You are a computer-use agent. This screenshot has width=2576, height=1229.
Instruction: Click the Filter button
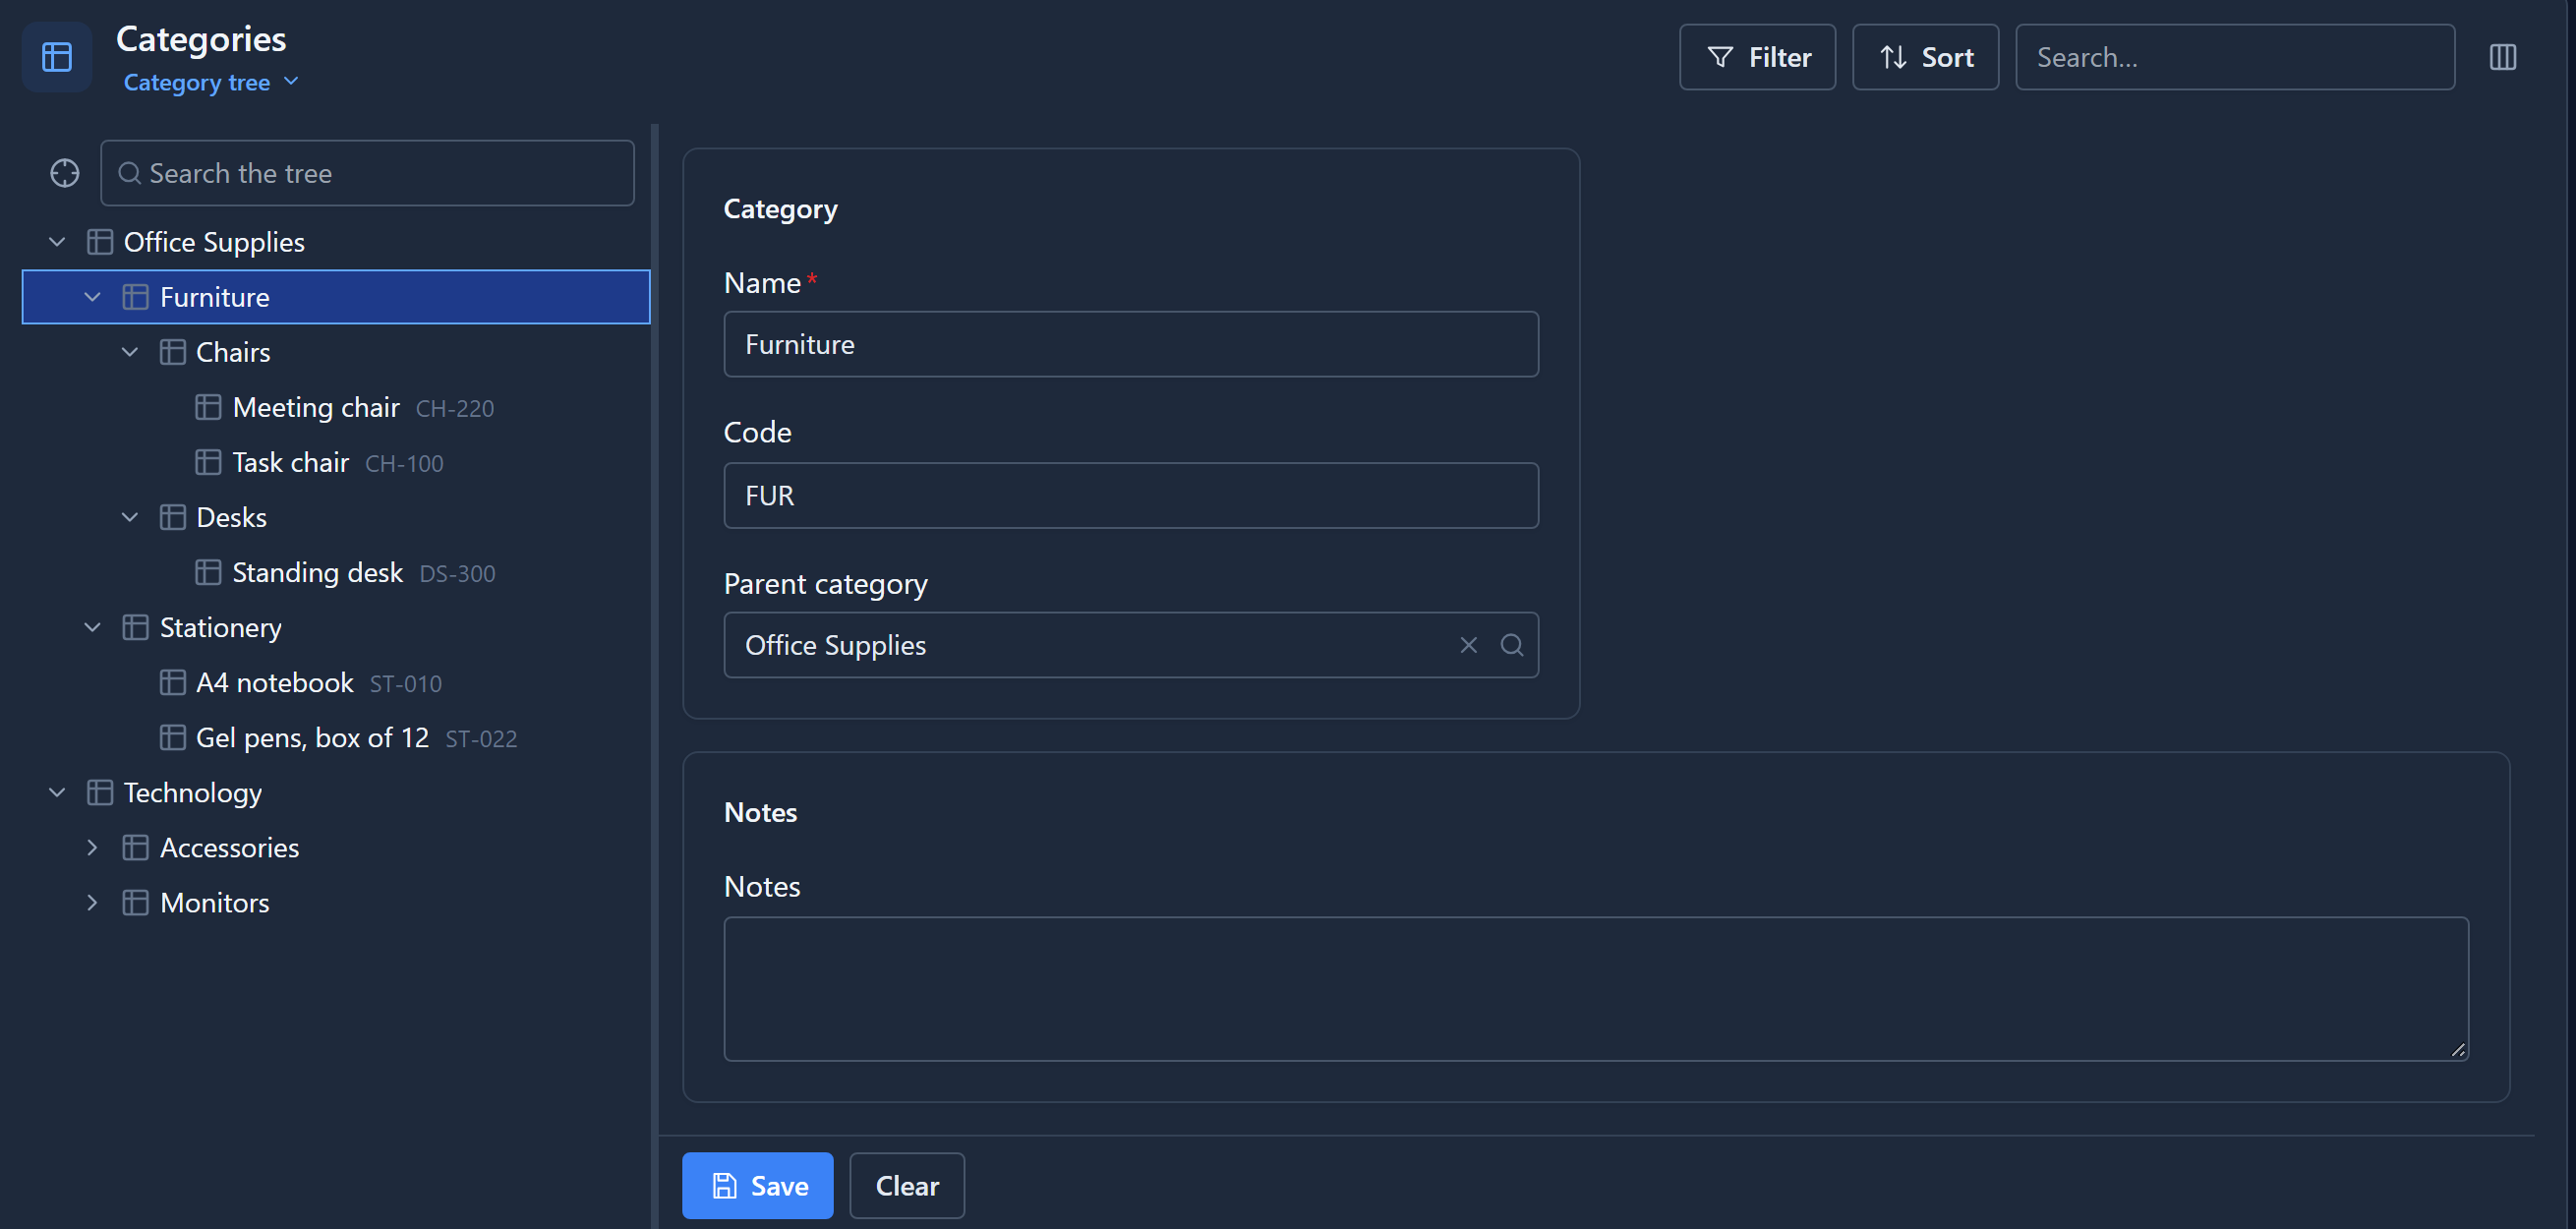pyautogui.click(x=1757, y=57)
